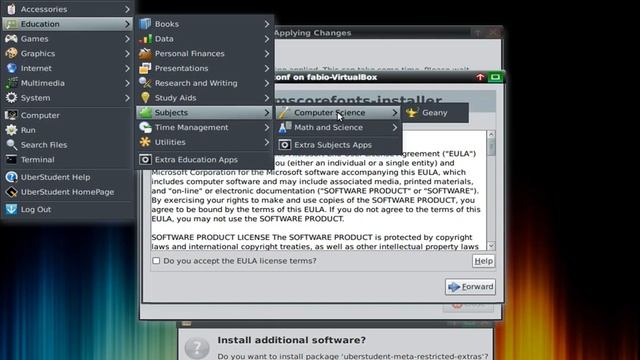Launch Geany from the submenu
The image size is (640, 360).
click(435, 113)
